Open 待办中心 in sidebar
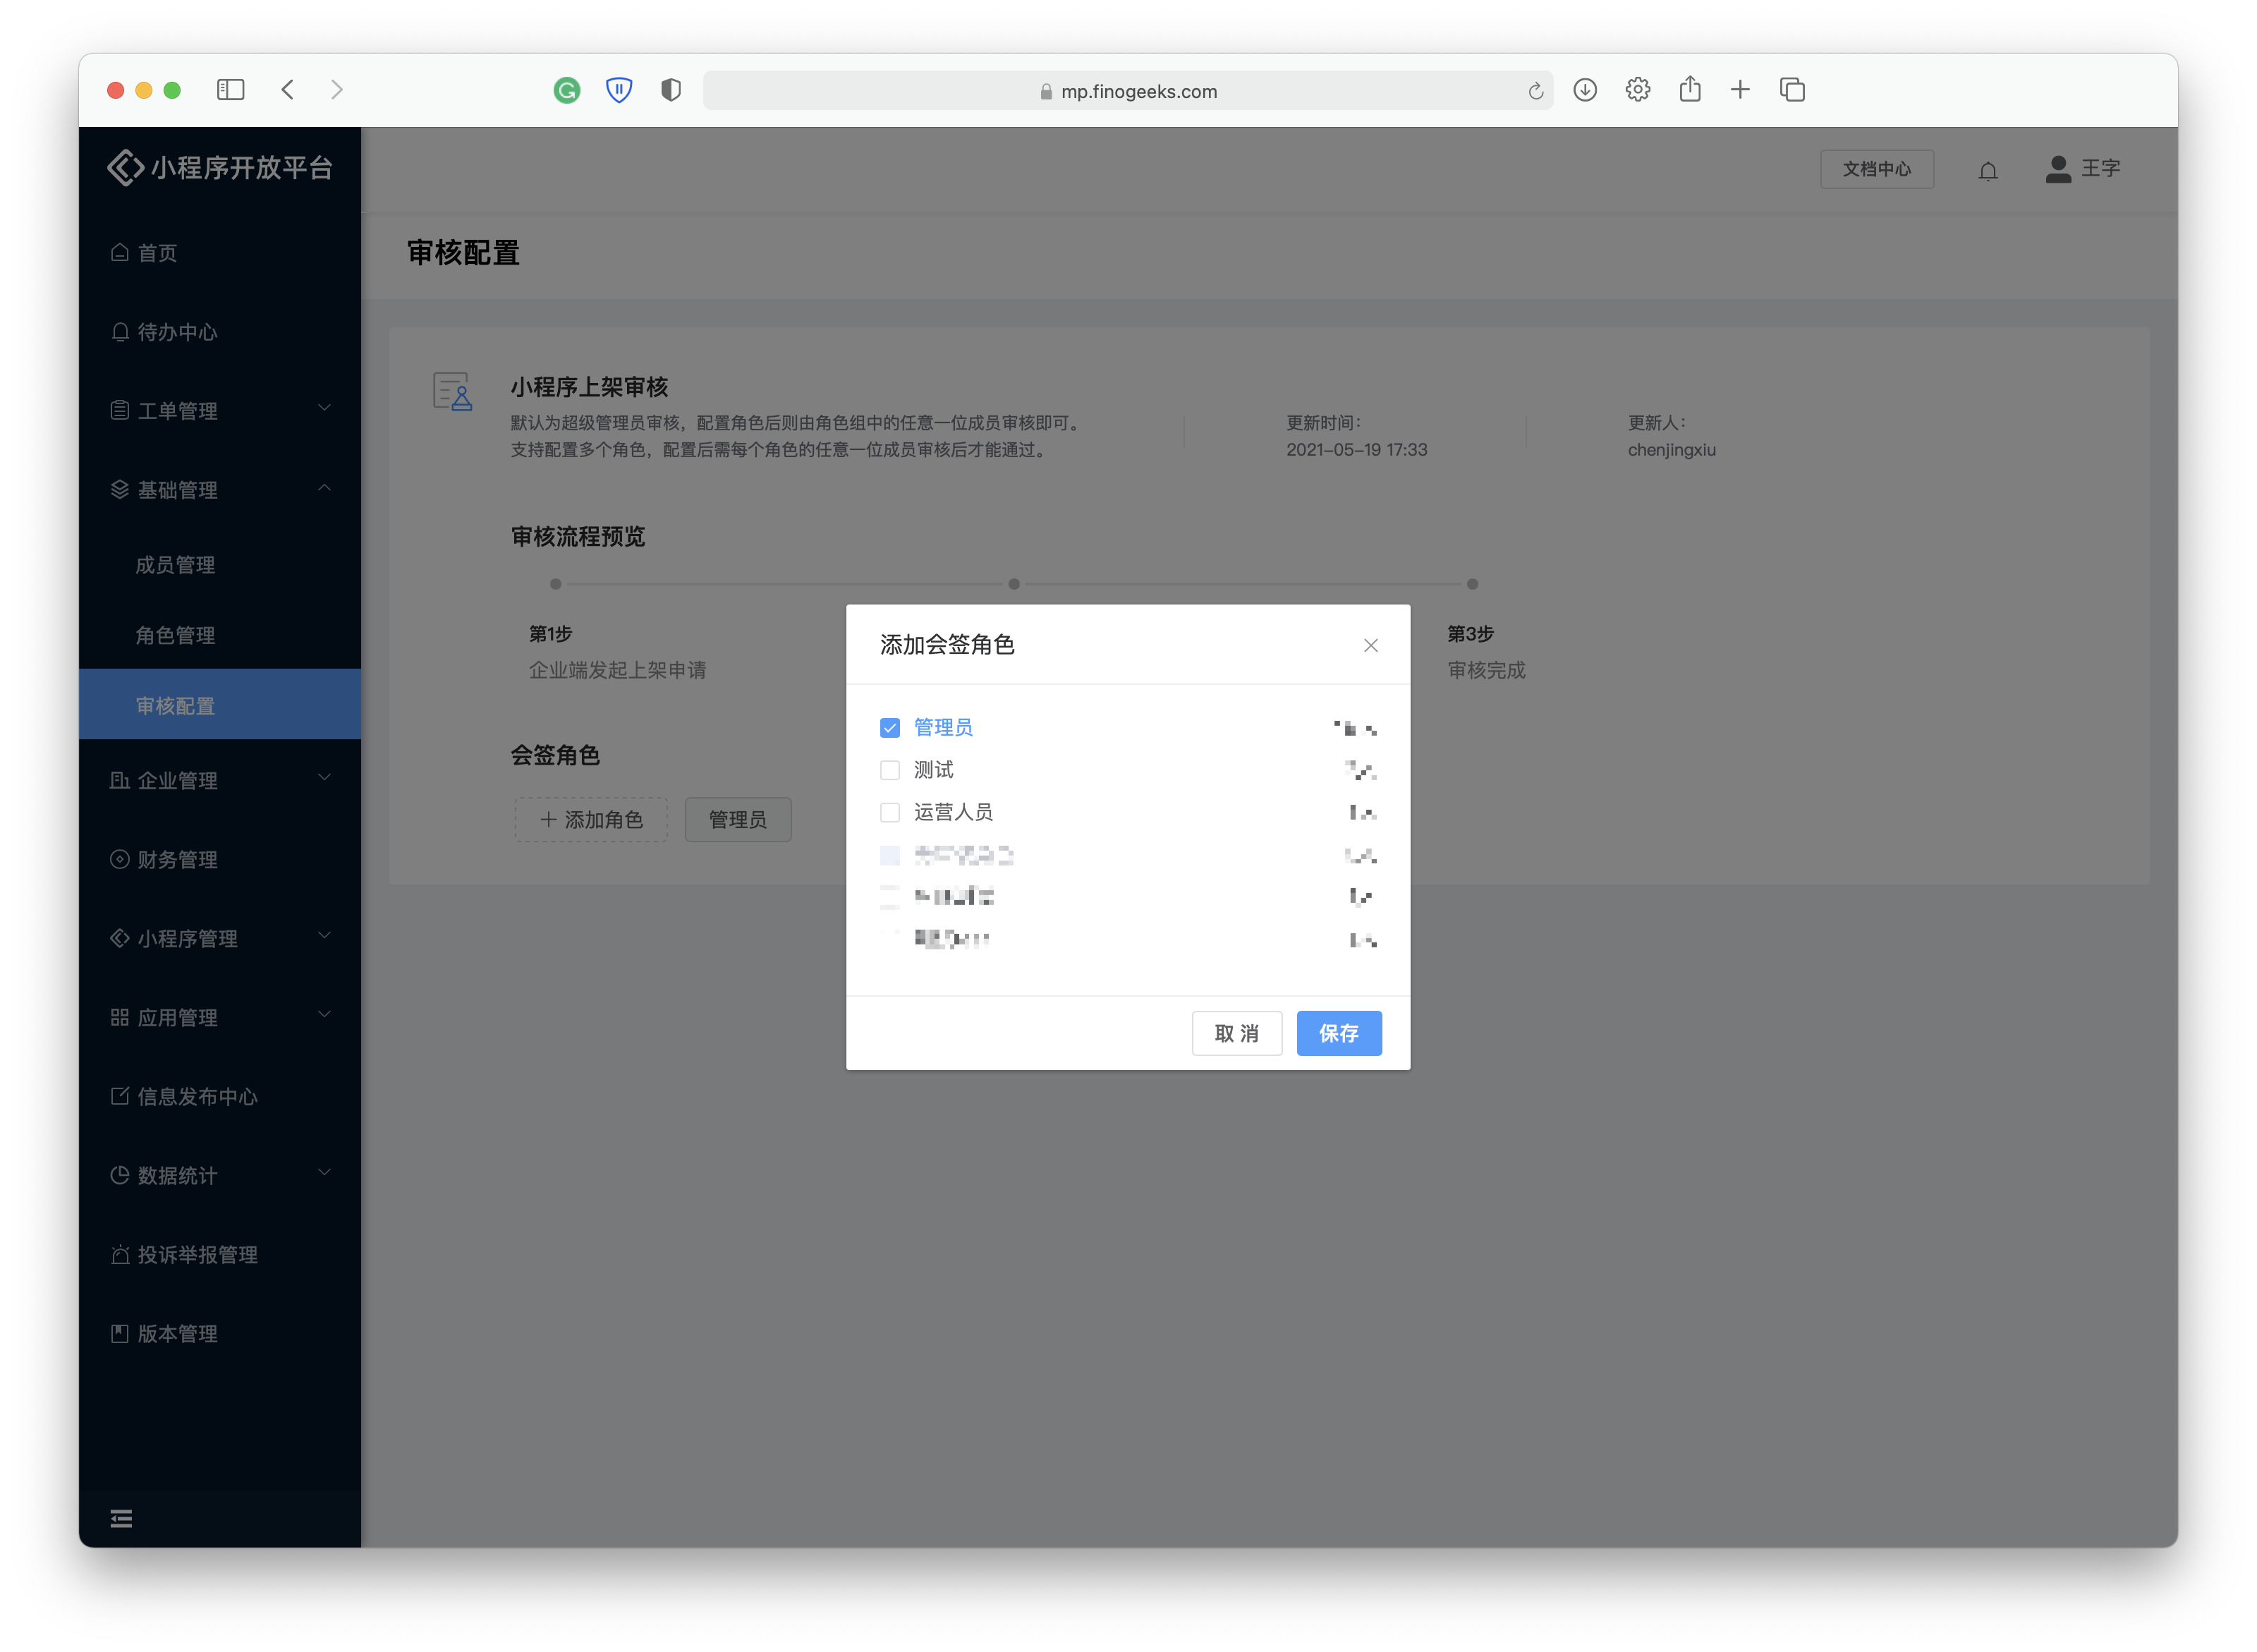Screen dimensions: 2257x1652 pyautogui.click(x=220, y=331)
